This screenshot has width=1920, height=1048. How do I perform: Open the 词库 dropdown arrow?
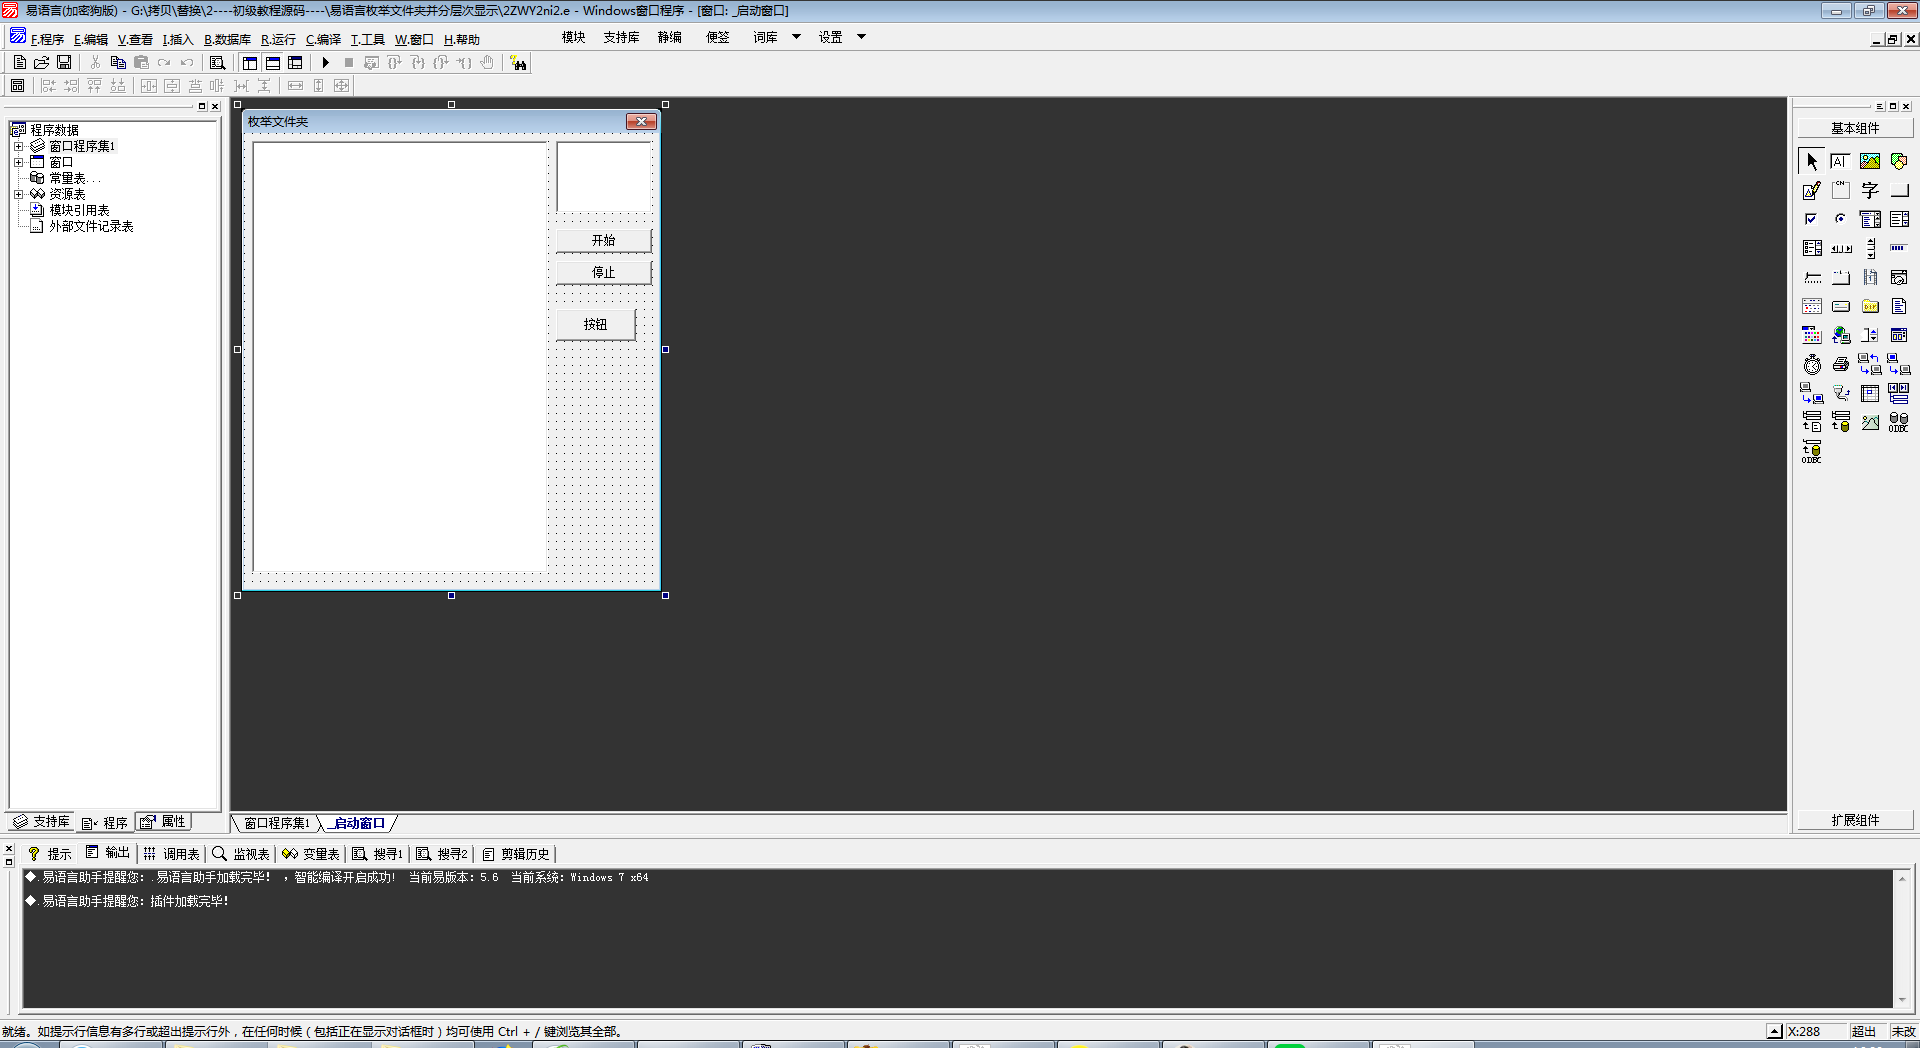click(x=796, y=37)
